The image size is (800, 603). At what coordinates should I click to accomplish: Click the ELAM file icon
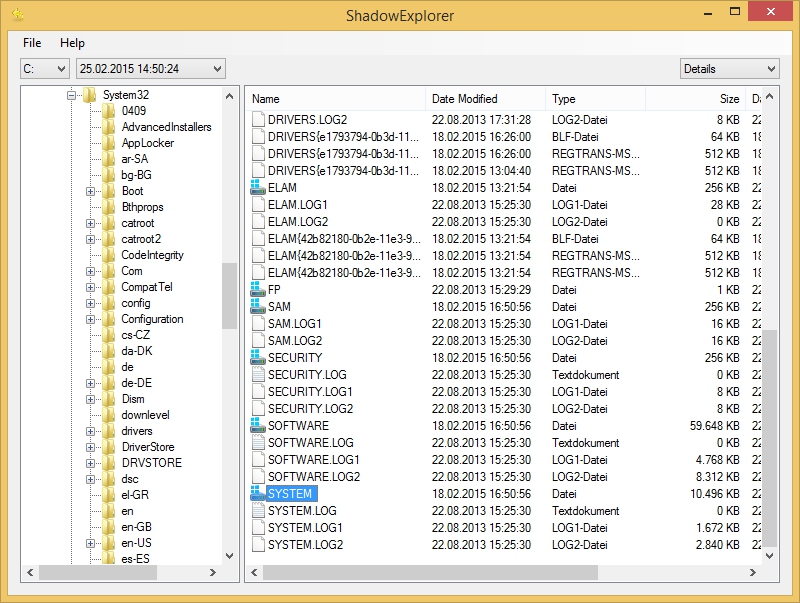pos(258,188)
